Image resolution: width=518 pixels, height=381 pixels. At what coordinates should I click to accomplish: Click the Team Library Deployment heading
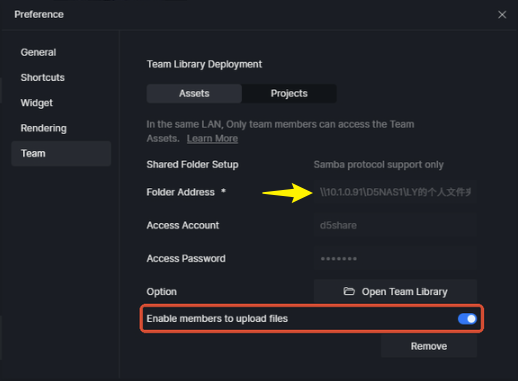[x=204, y=64]
